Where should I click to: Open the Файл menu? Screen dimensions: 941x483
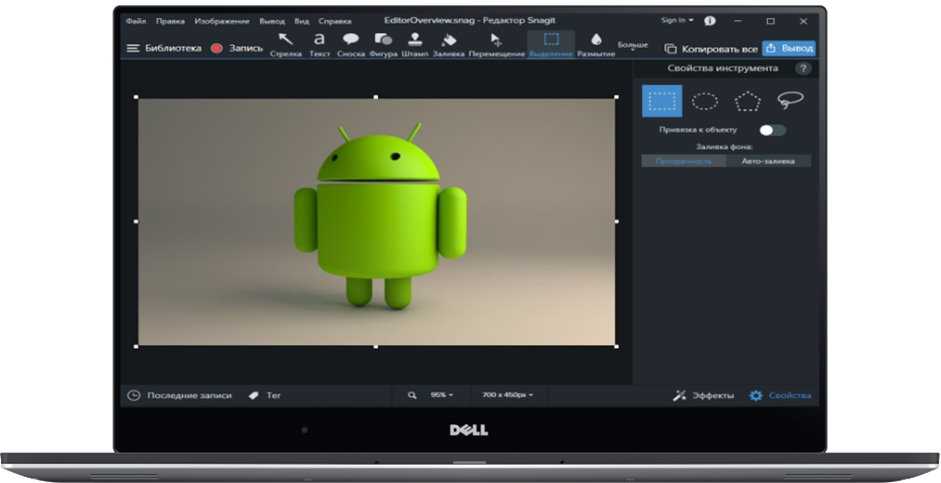(136, 20)
